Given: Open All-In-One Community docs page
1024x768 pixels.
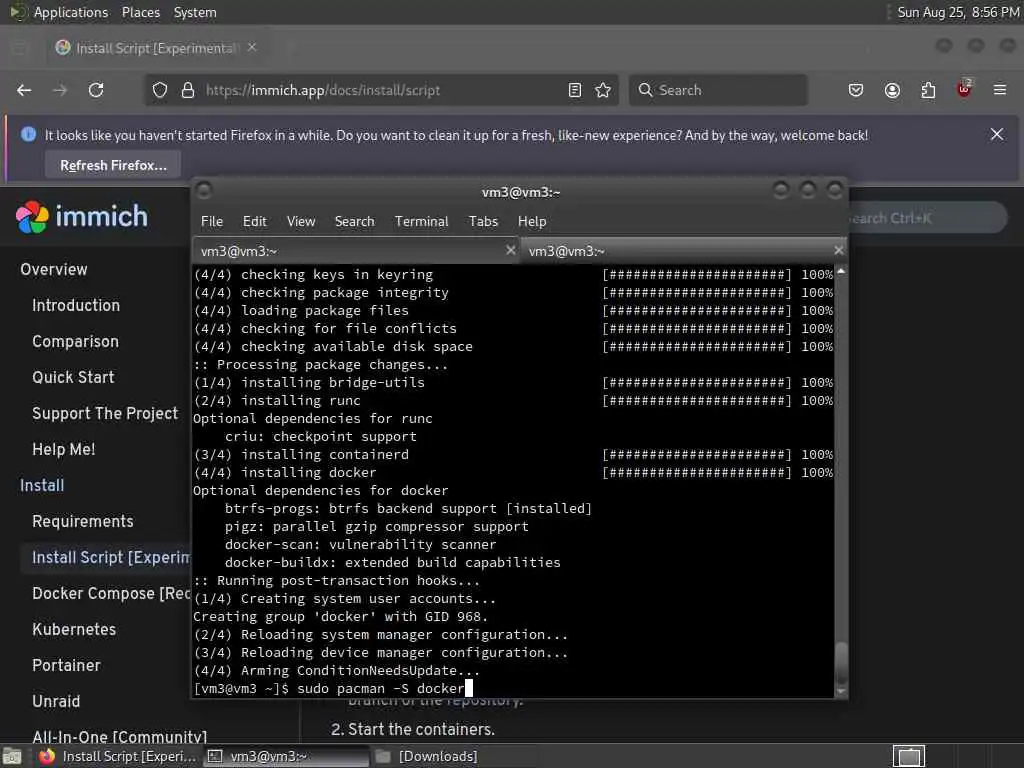Looking at the screenshot, I should [x=119, y=737].
